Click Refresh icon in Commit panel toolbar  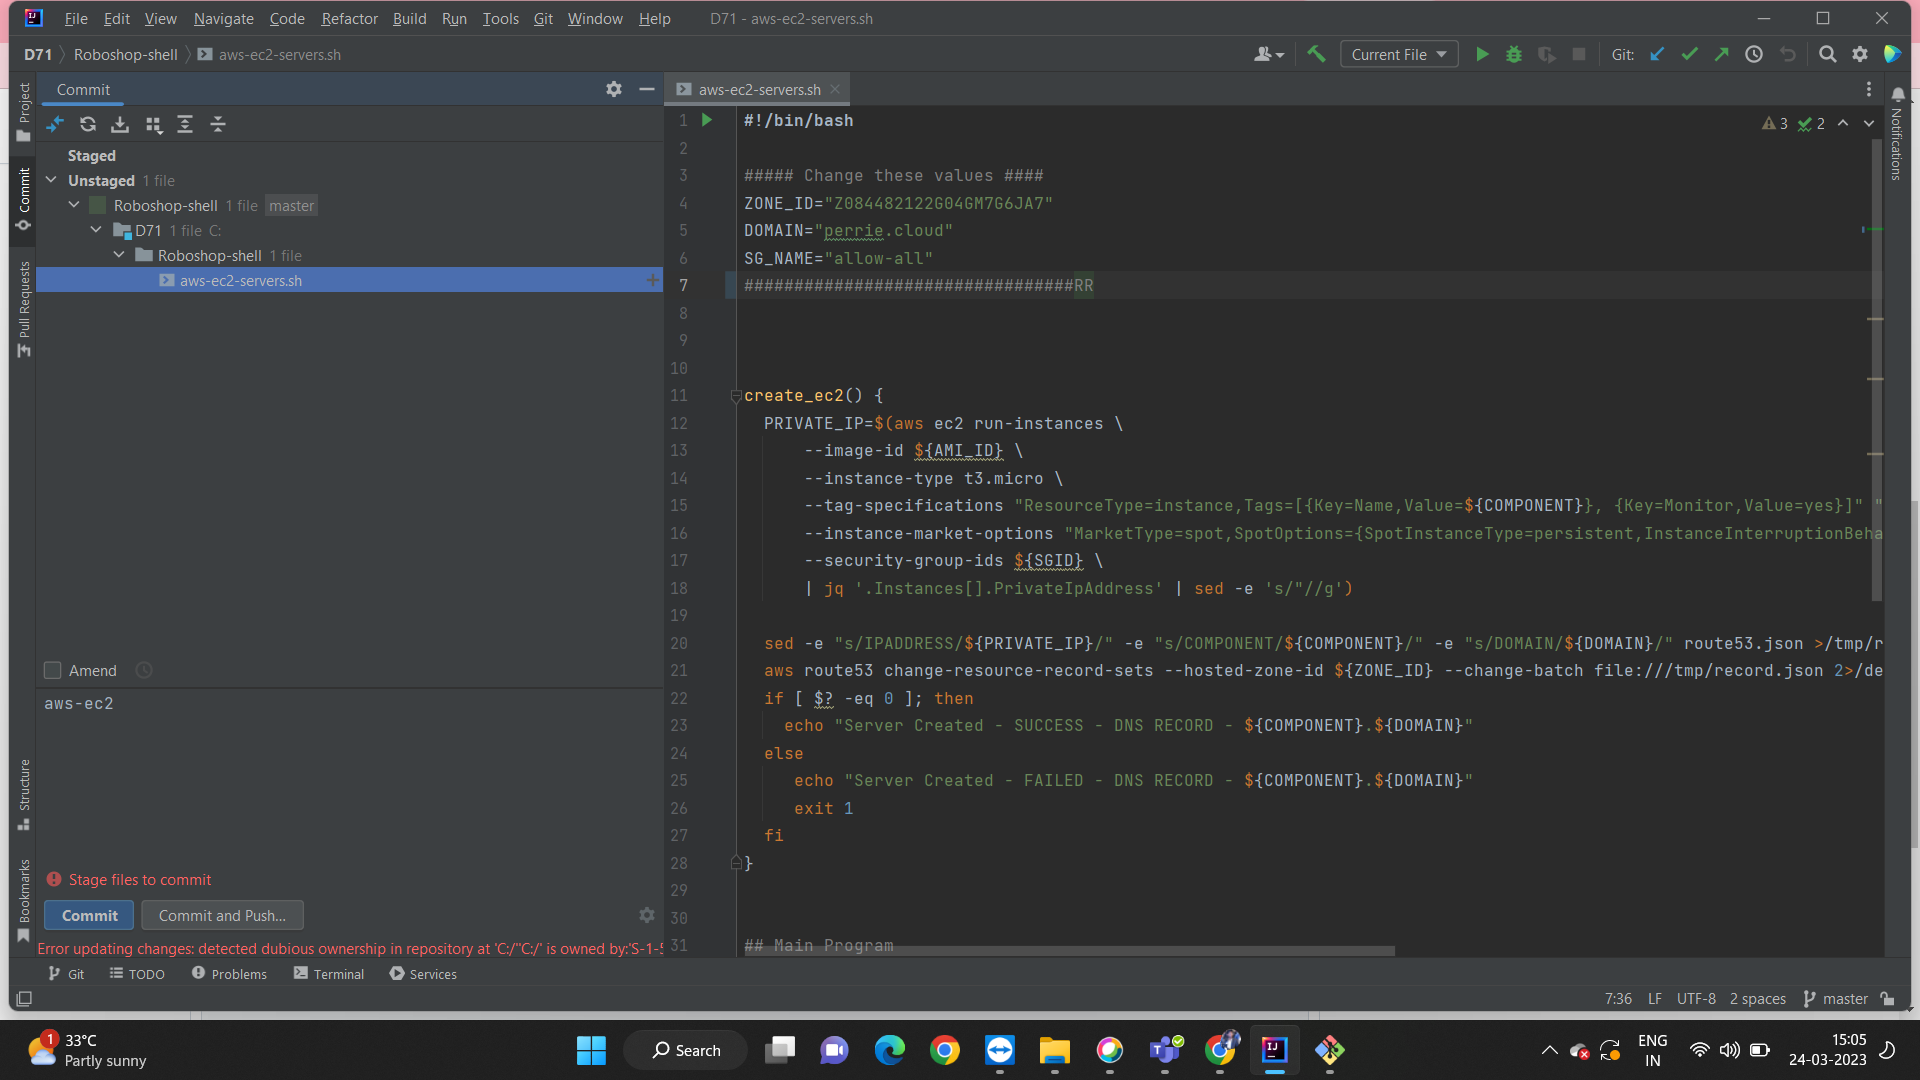tap(88, 124)
